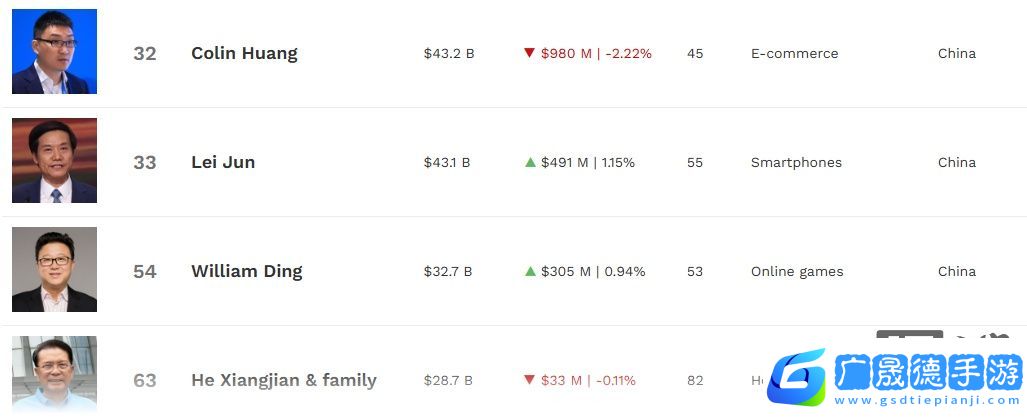Open Colin Huang's profile photo
The image size is (1027, 420).
54,52
